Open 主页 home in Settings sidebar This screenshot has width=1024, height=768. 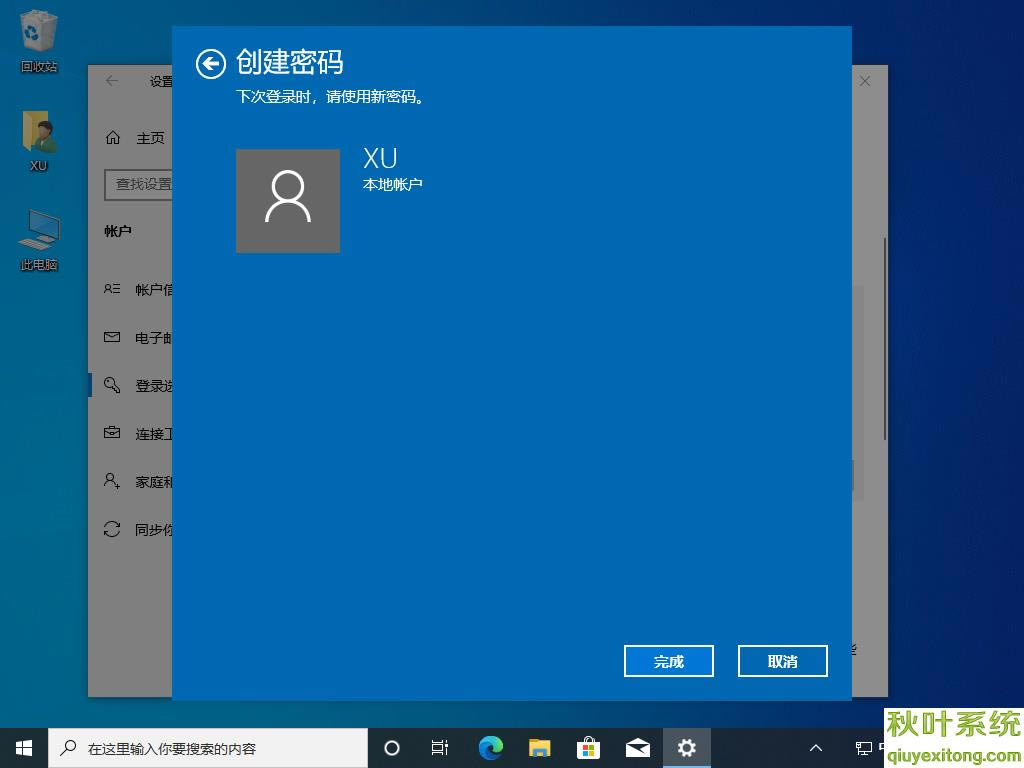(134, 138)
